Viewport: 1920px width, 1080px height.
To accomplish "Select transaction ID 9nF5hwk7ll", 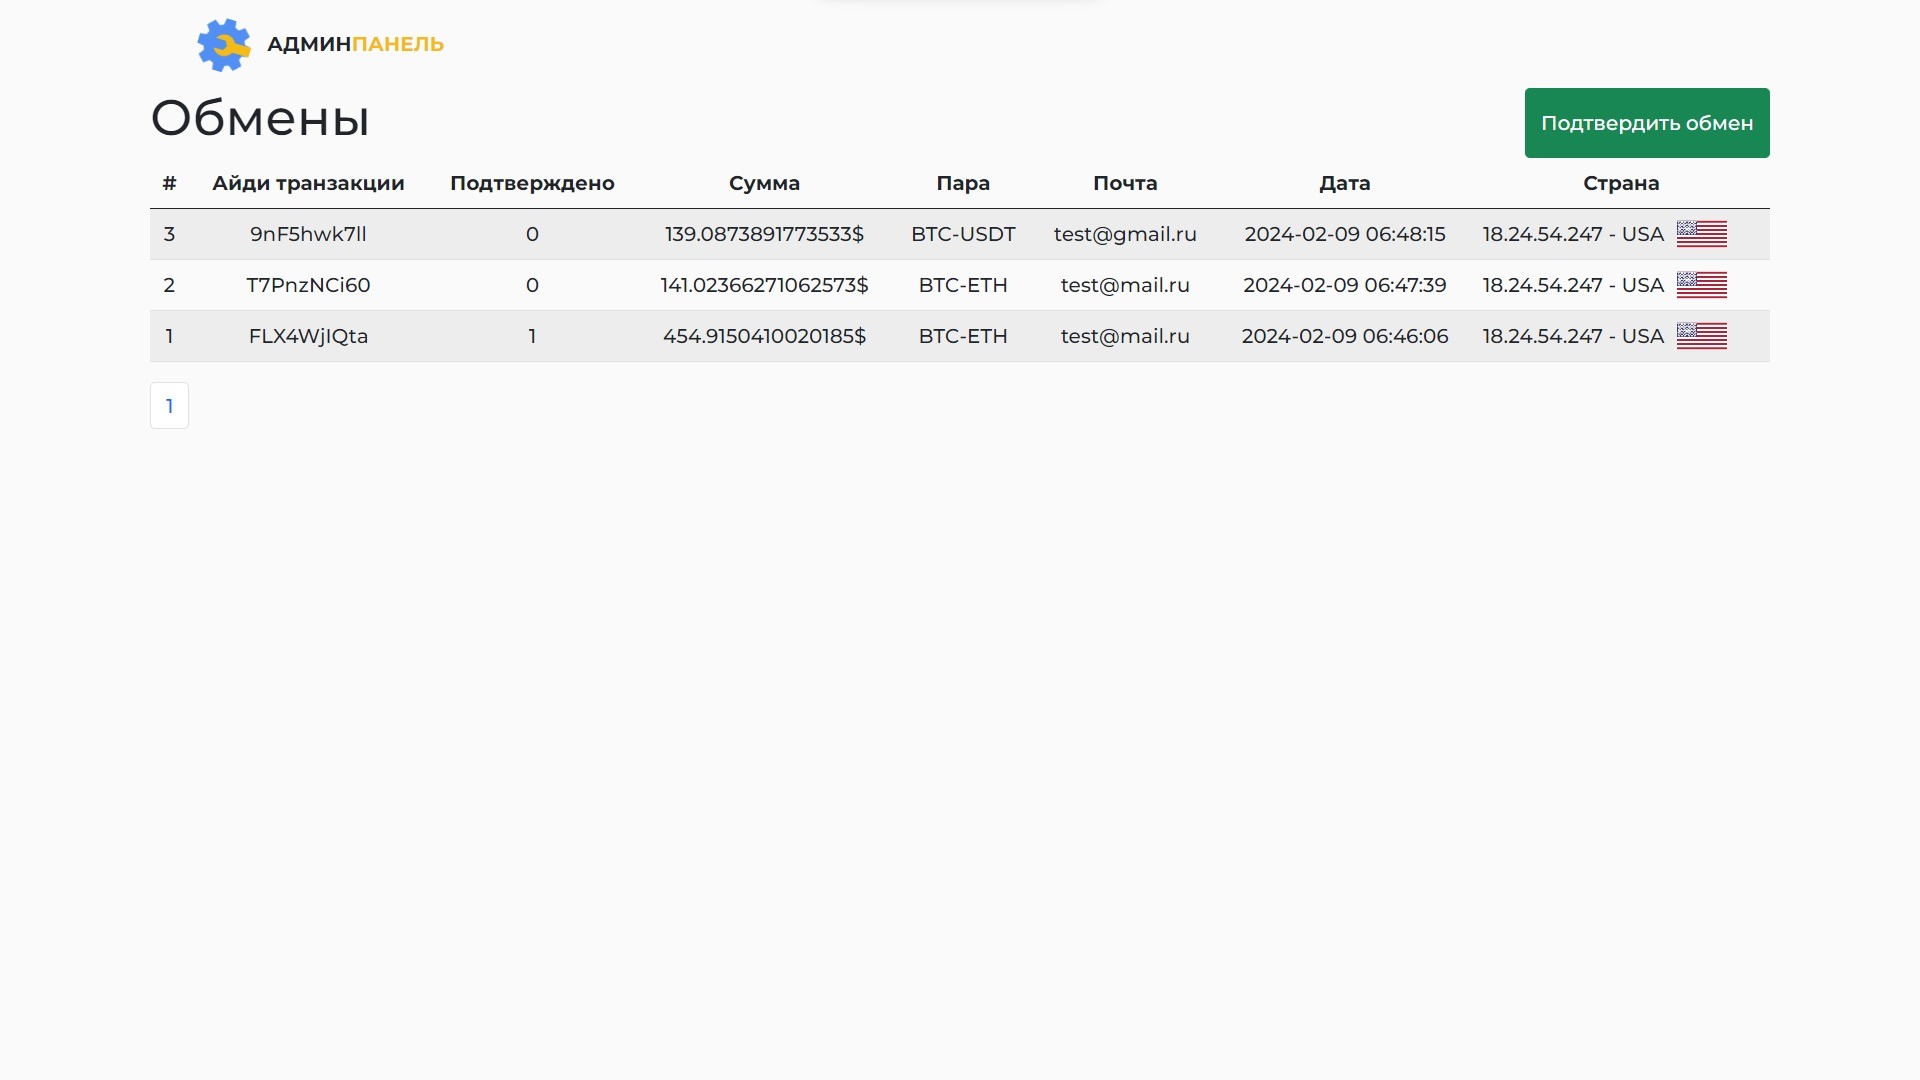I will click(308, 234).
